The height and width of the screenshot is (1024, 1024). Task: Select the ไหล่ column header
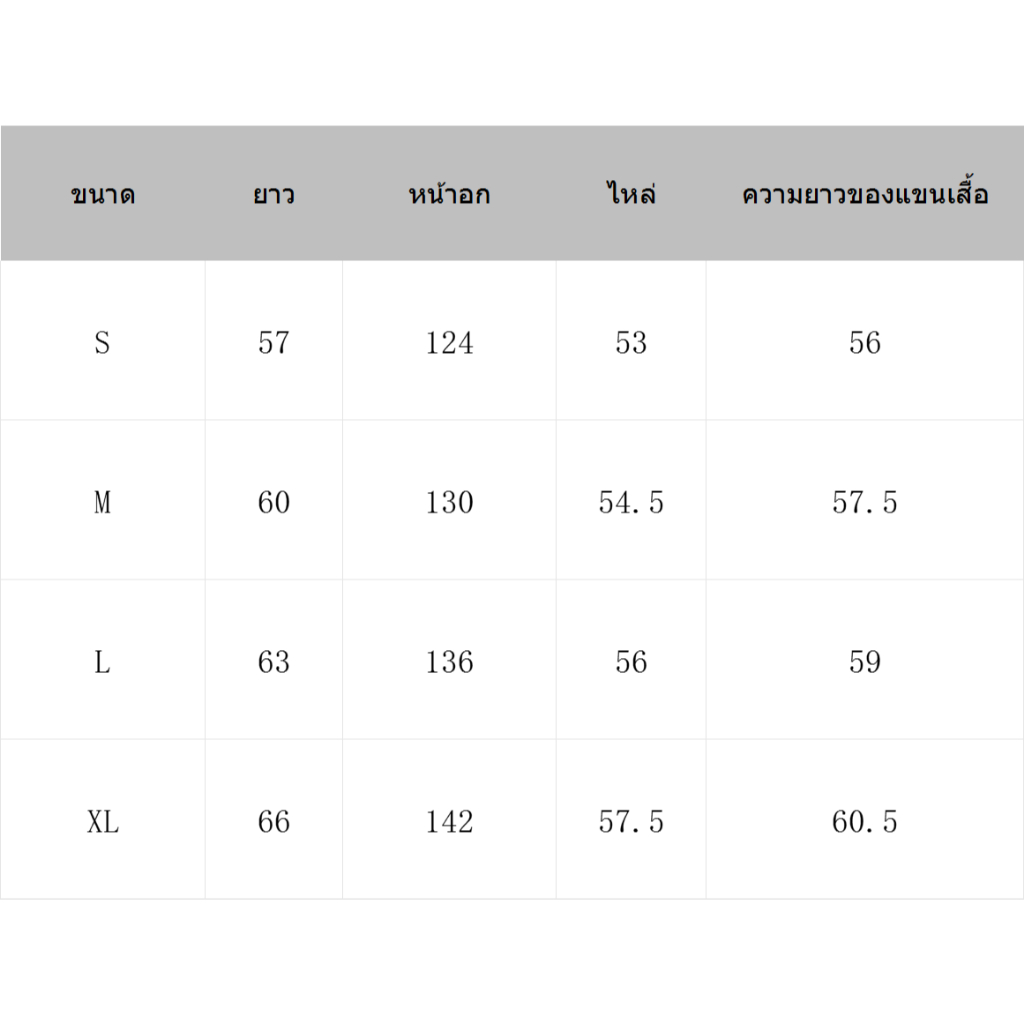pos(631,195)
